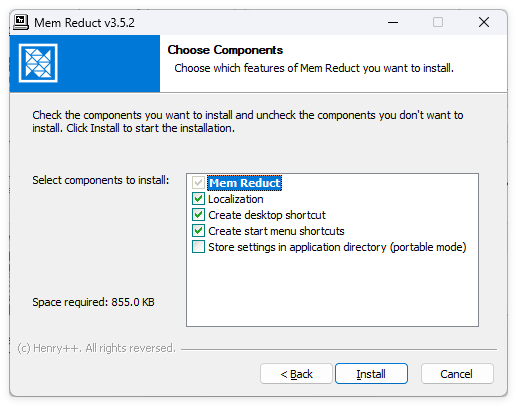The width and height of the screenshot is (517, 406).
Task: Enable portable mode settings checkbox
Action: click(x=198, y=247)
